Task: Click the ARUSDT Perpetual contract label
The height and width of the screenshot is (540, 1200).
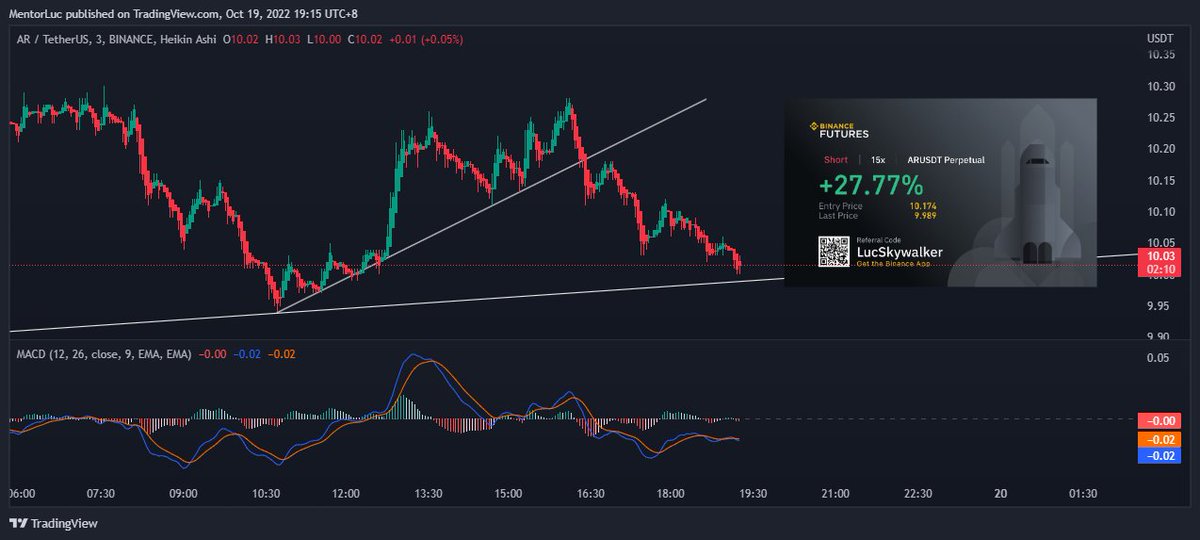Action: click(945, 160)
